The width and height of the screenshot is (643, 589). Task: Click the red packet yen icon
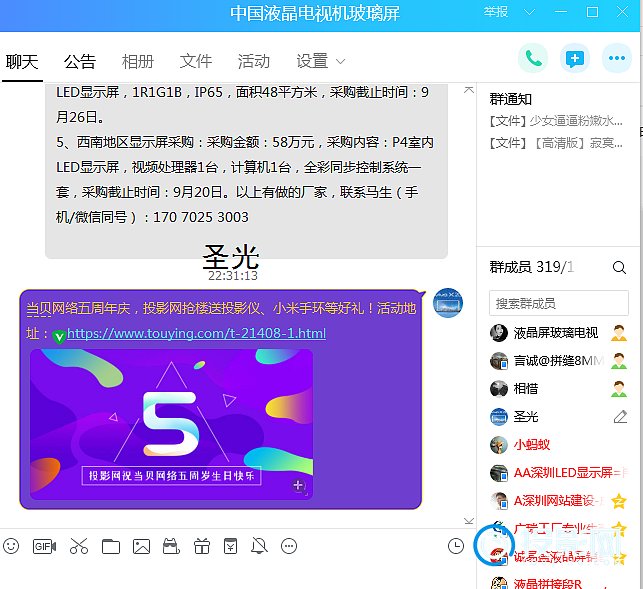point(230,546)
